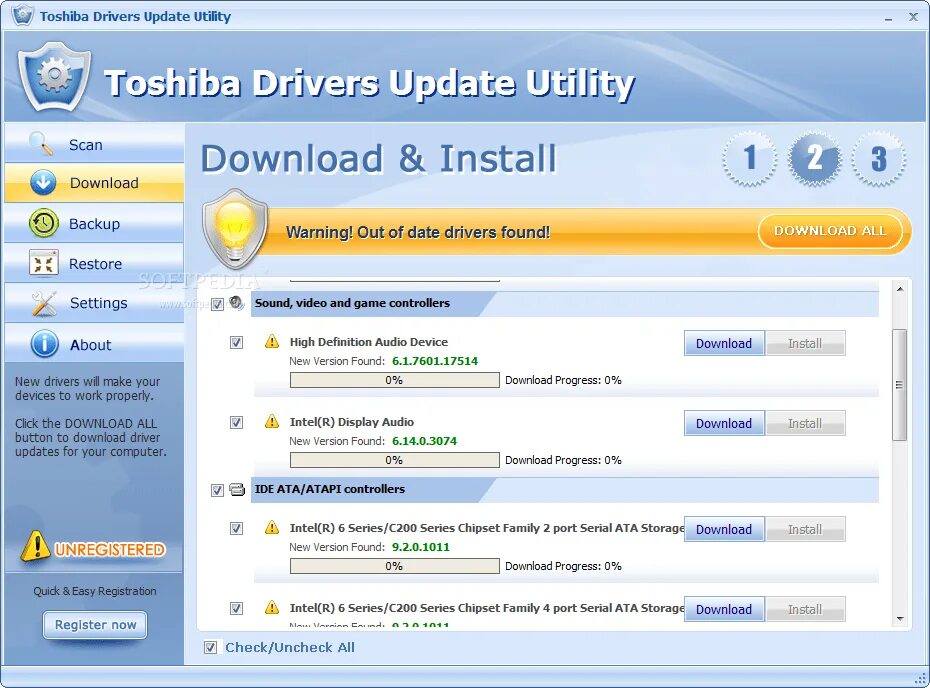Click warning icon beside 2 port Serial ATA Storage
This screenshot has width=930, height=688.
(272, 527)
